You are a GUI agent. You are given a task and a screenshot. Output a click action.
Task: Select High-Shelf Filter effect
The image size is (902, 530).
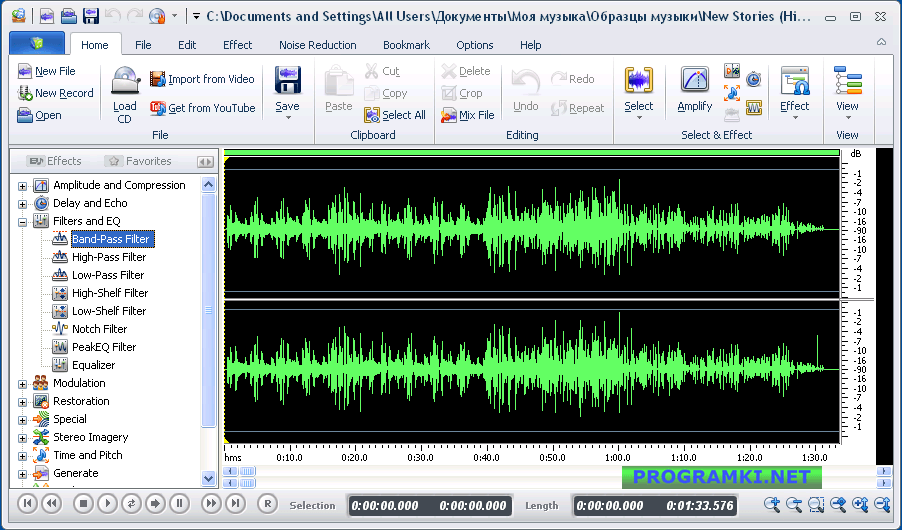(x=110, y=293)
